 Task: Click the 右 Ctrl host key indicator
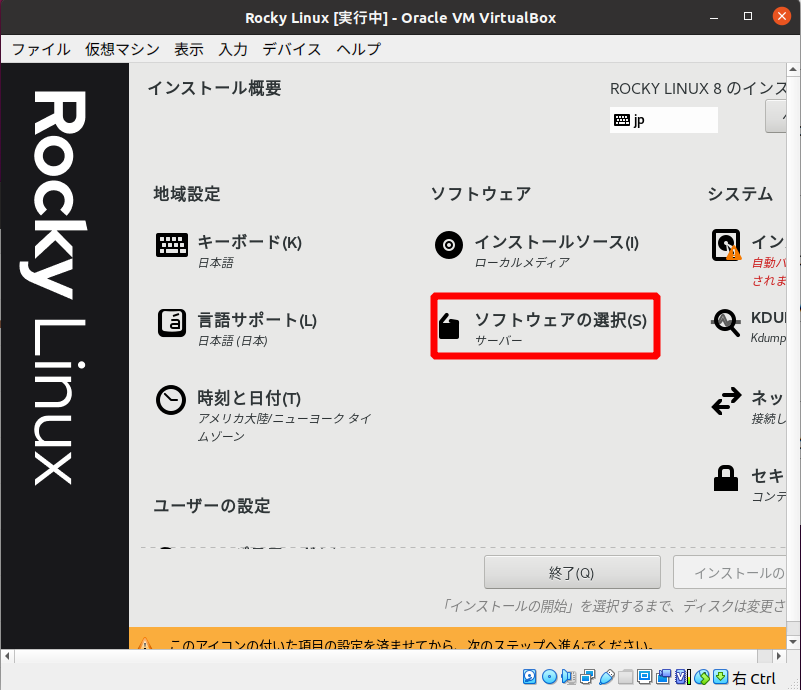point(754,678)
